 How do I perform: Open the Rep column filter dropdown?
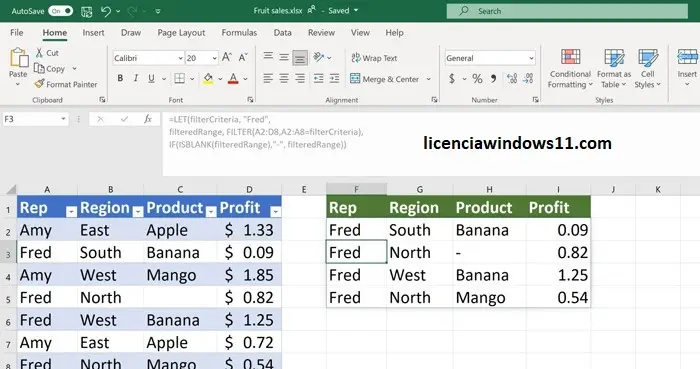[x=71, y=211]
